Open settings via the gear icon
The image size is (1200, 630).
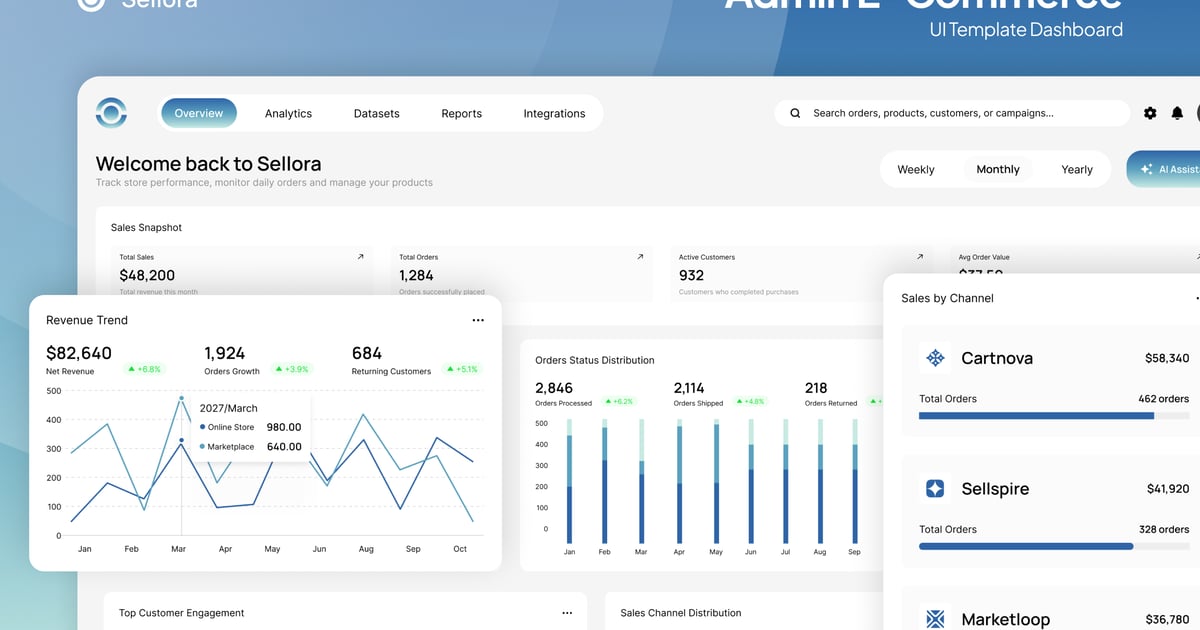tap(1150, 113)
